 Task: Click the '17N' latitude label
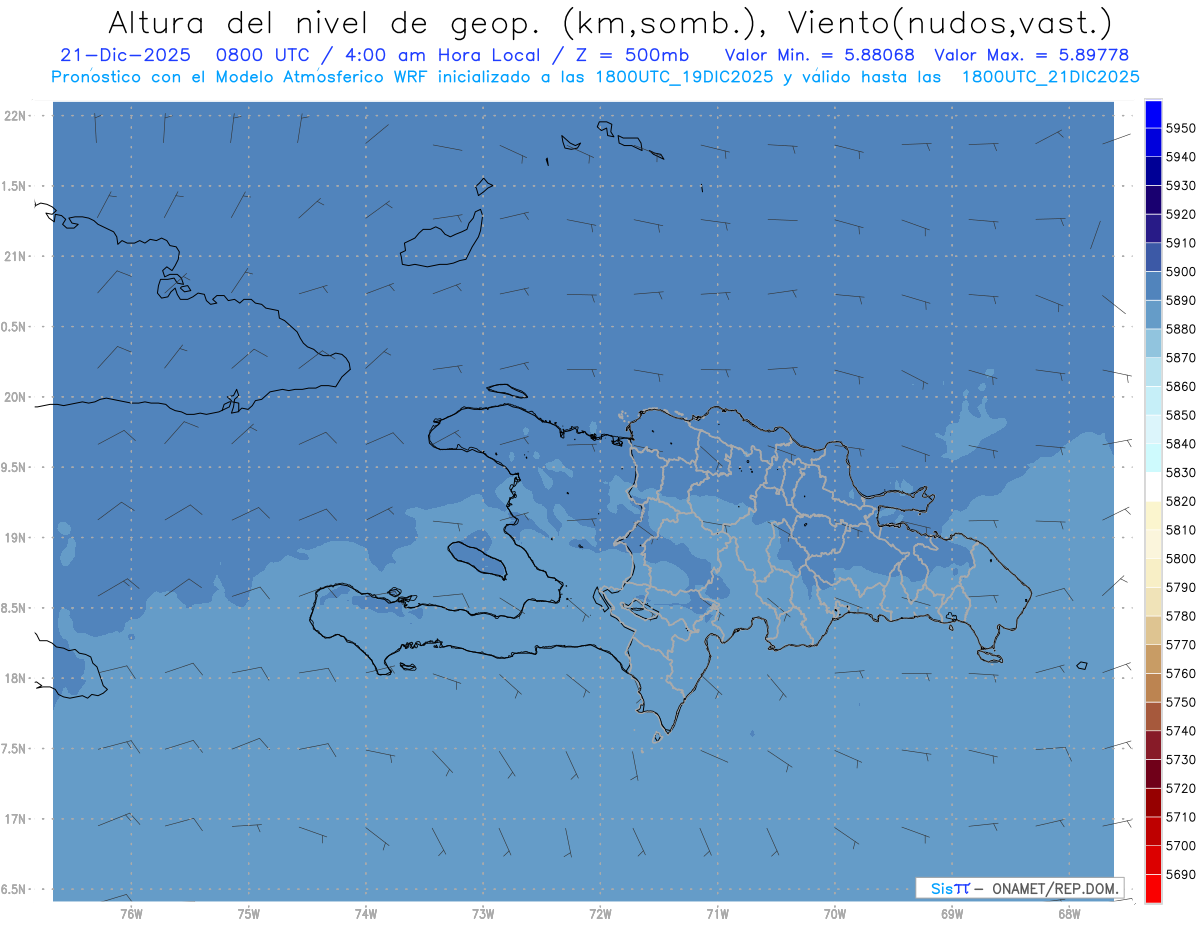[x=17, y=819]
